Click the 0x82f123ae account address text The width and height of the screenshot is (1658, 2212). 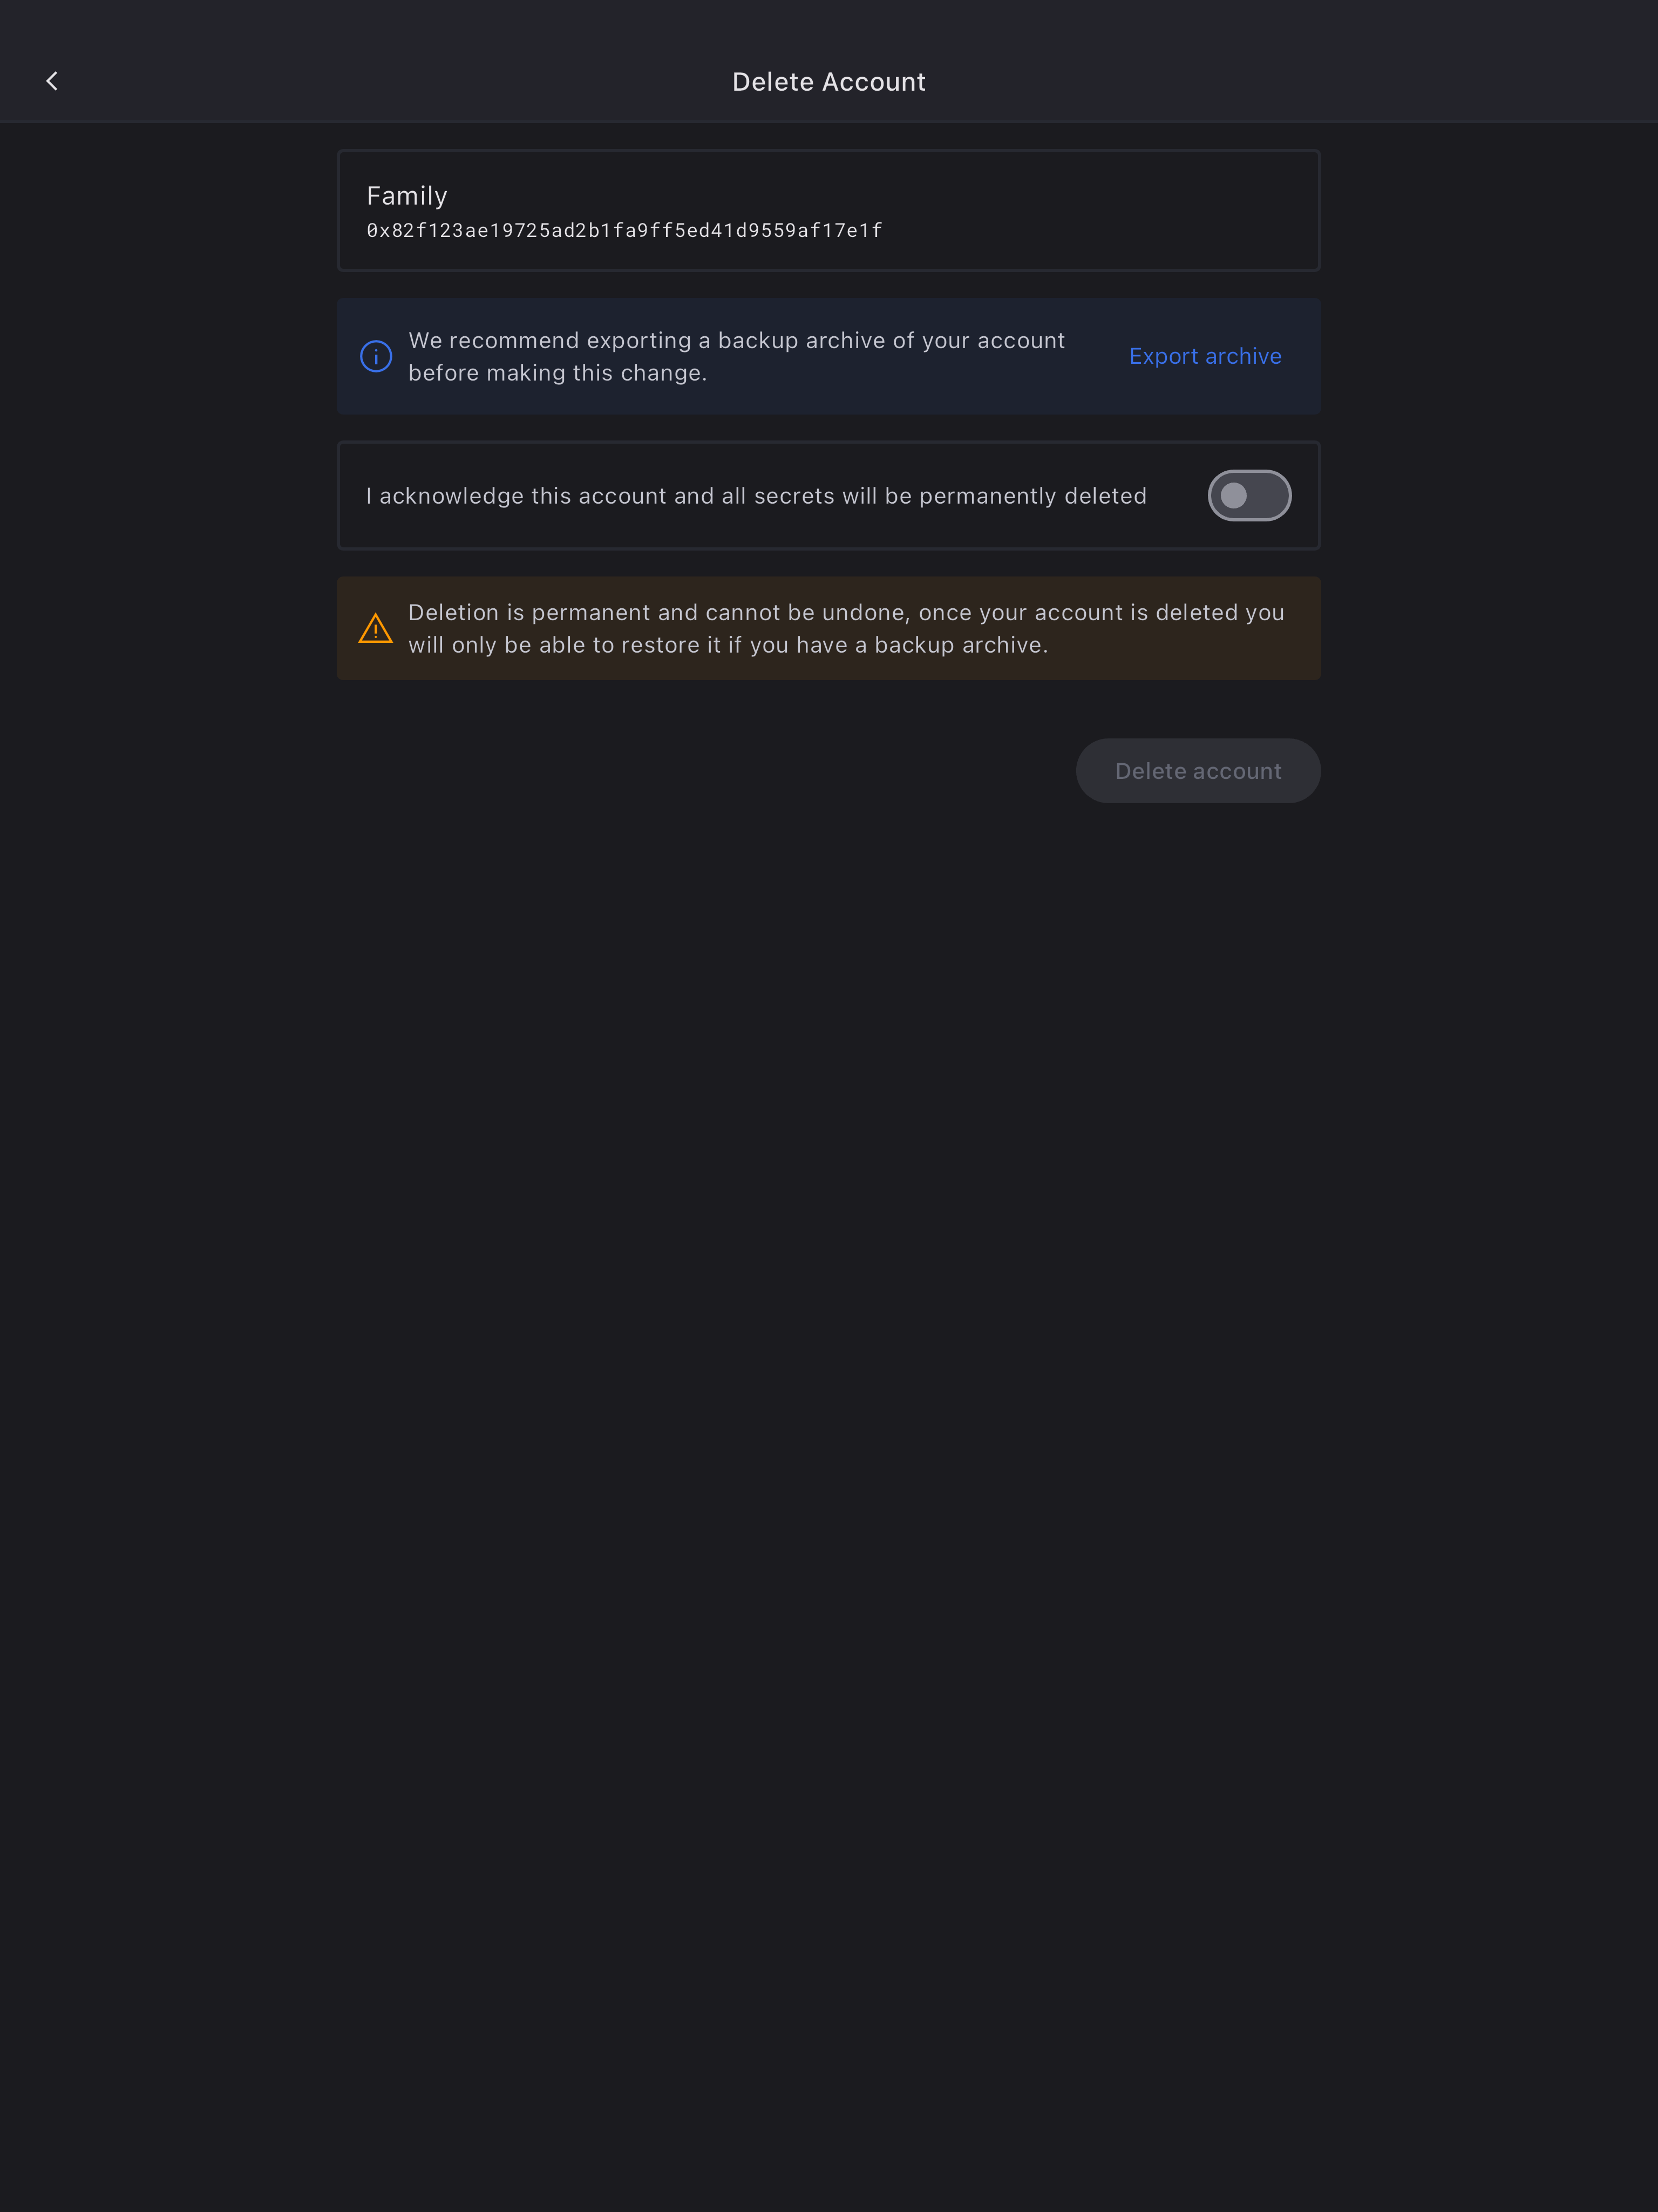click(x=624, y=231)
